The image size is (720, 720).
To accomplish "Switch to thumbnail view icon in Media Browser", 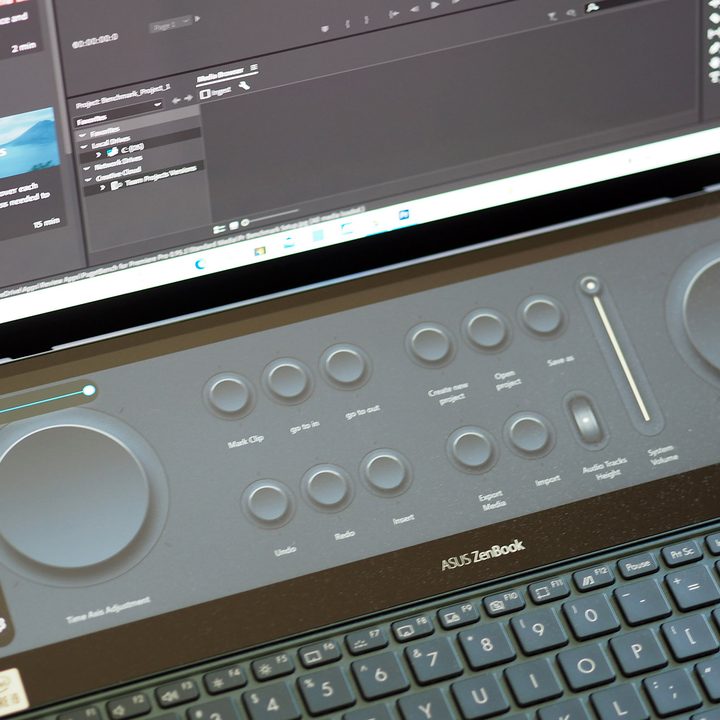I will point(233,225).
